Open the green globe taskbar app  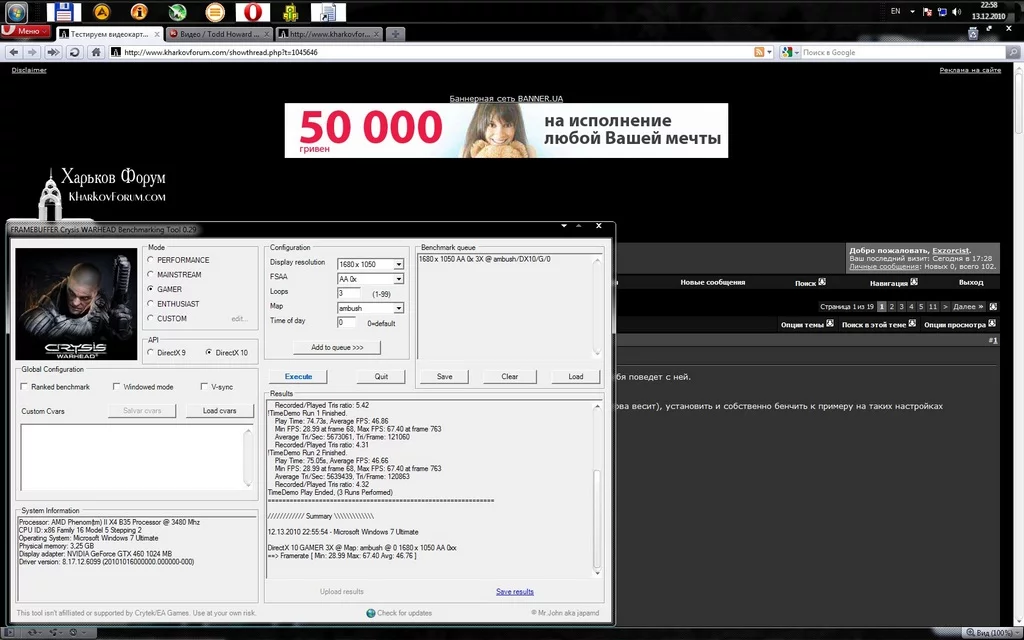pyautogui.click(x=177, y=12)
